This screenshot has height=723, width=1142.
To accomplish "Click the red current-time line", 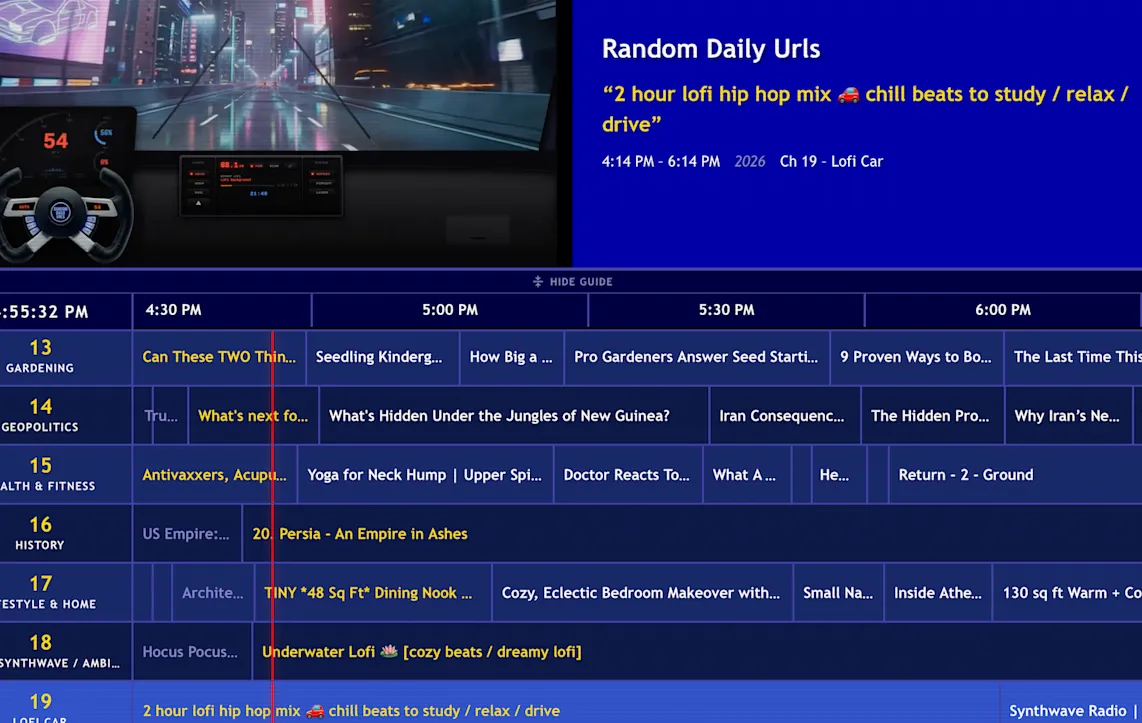I will 272,500.
